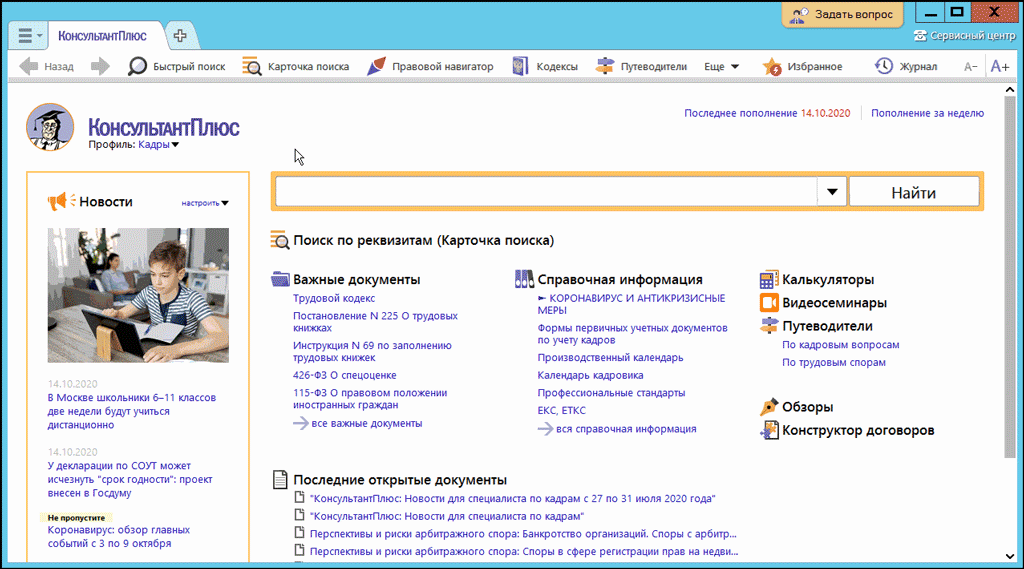The width and height of the screenshot is (1024, 569).
Task: Open the Трудовой кодекс link
Action: pos(334,299)
